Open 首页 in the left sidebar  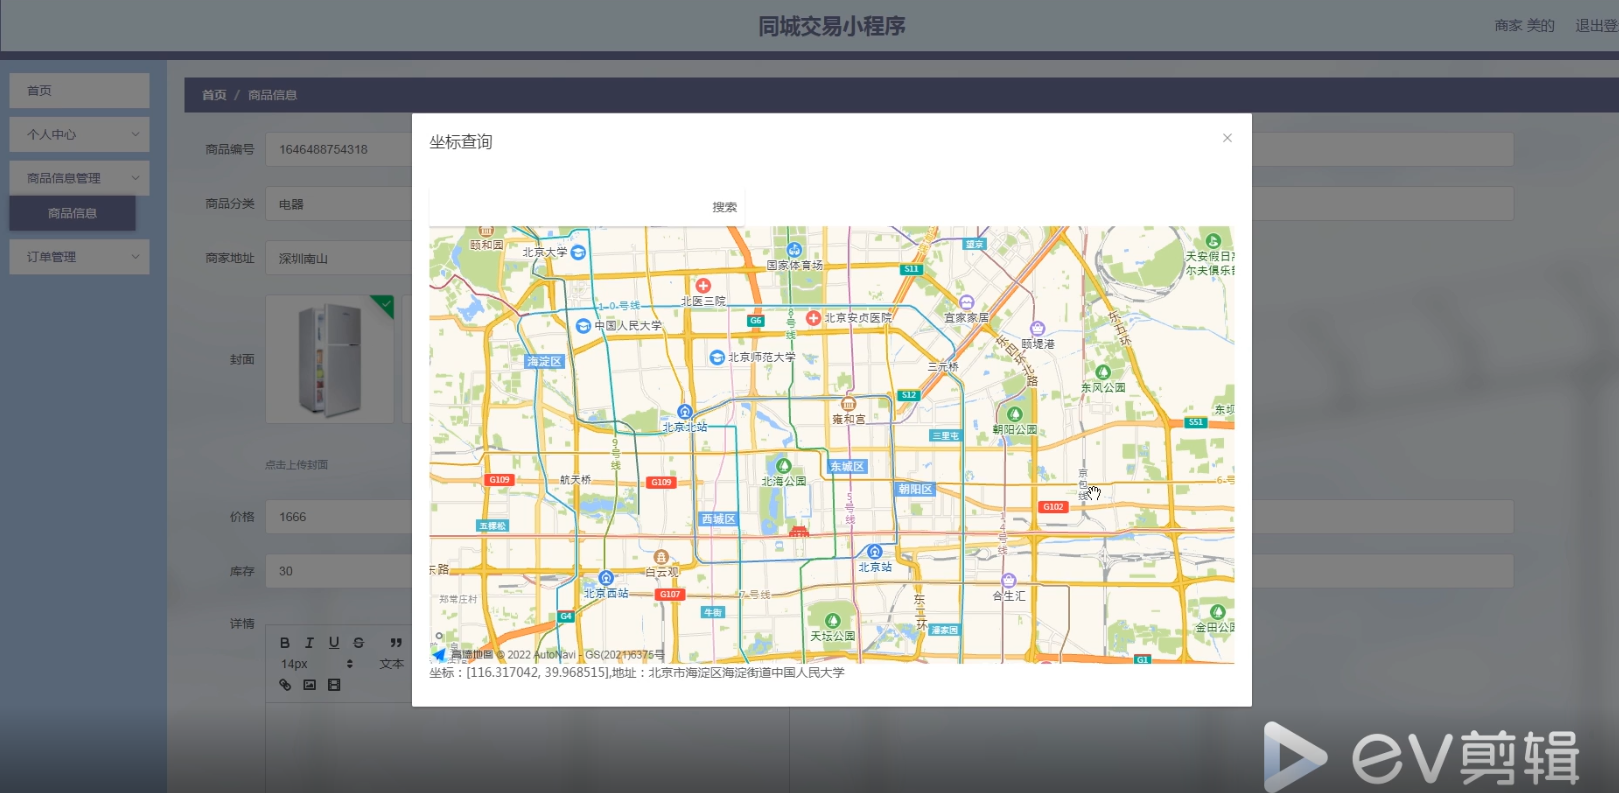80,91
